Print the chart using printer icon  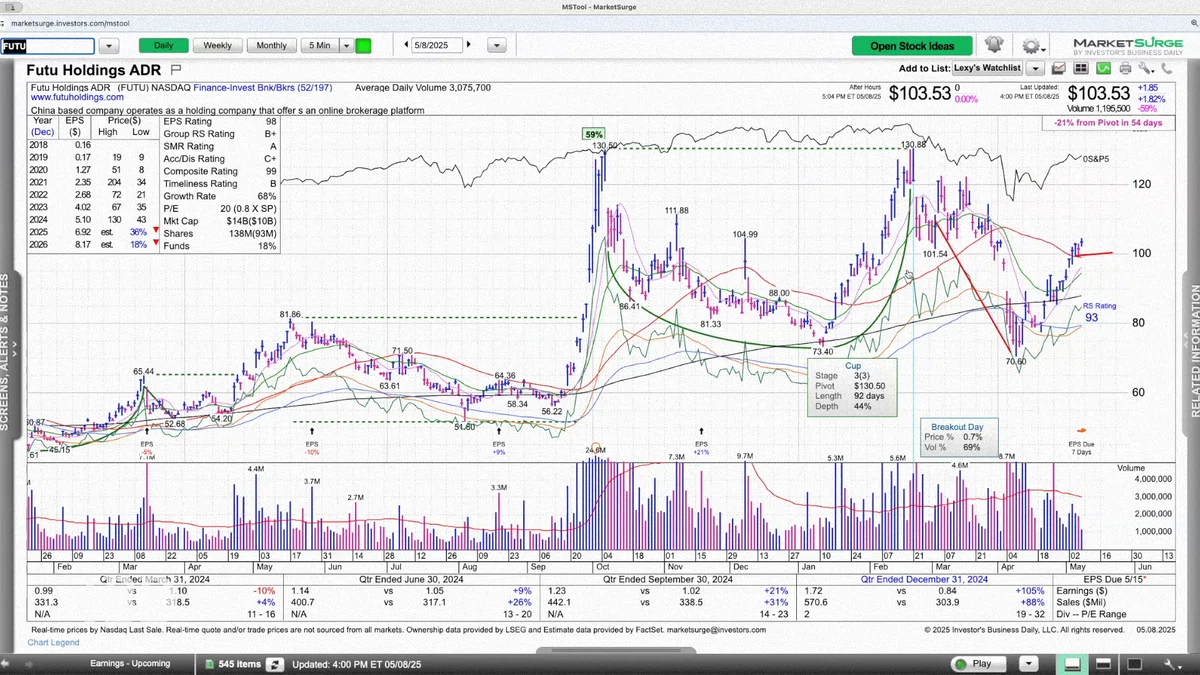[x=1125, y=68]
